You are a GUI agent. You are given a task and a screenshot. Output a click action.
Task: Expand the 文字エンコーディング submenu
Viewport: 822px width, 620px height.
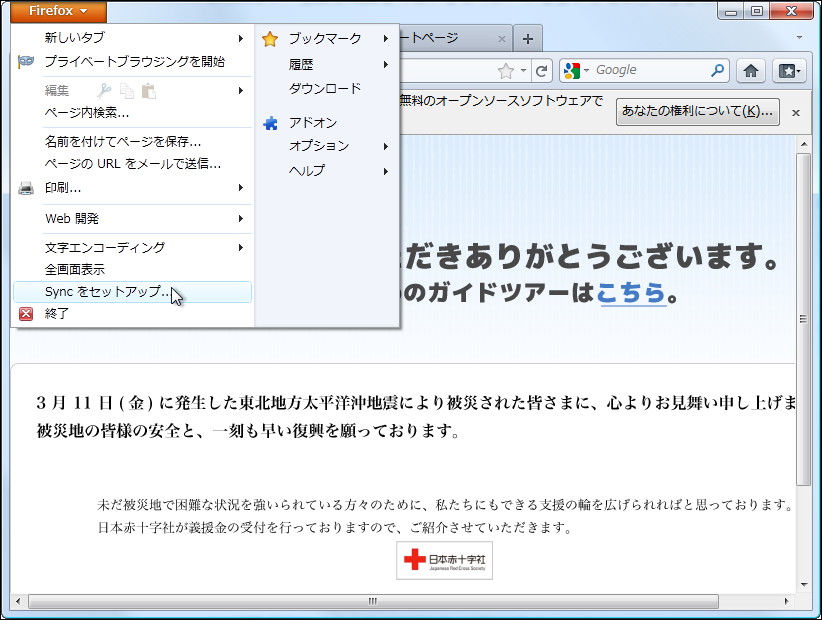103,246
